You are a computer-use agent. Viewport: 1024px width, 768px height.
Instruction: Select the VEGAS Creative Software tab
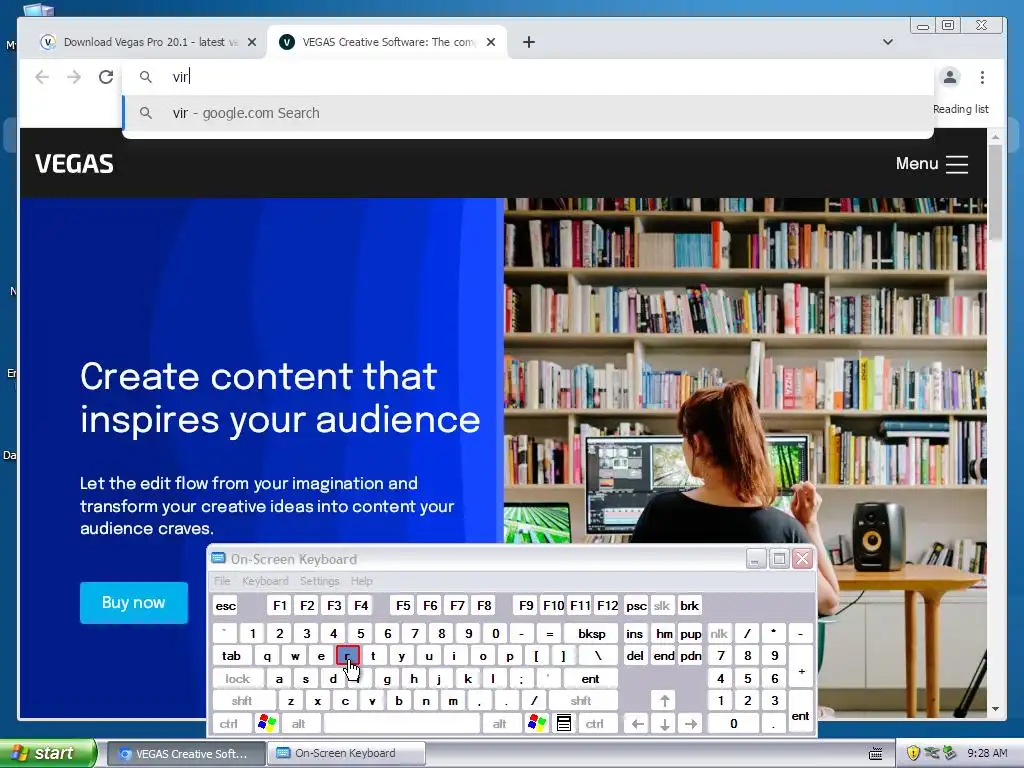[x=387, y=42]
